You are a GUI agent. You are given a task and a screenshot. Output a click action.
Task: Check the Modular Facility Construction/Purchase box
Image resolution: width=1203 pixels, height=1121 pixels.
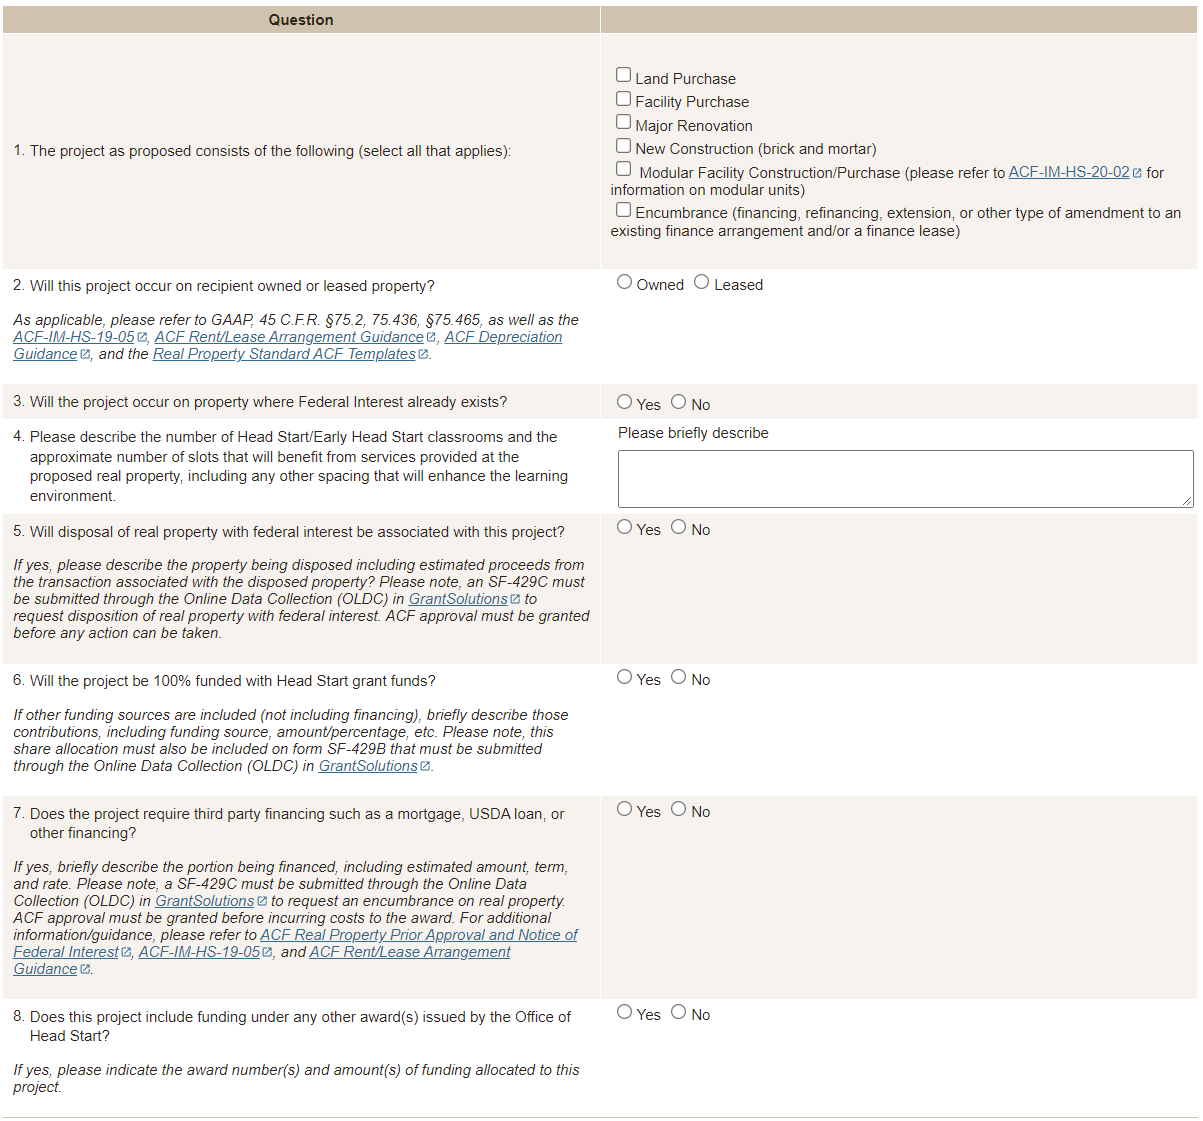point(623,169)
